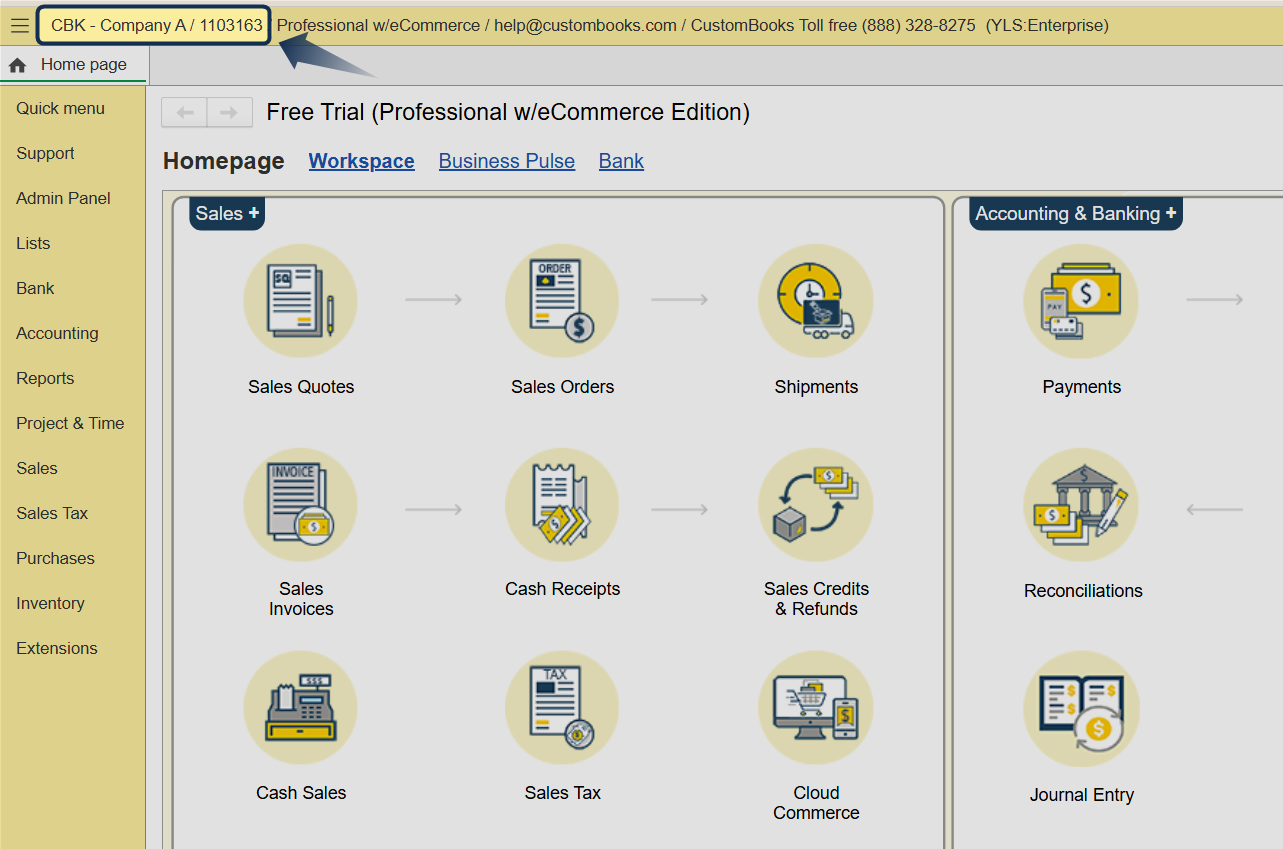
Task: Open Admin Panel from the sidebar
Action: click(63, 198)
